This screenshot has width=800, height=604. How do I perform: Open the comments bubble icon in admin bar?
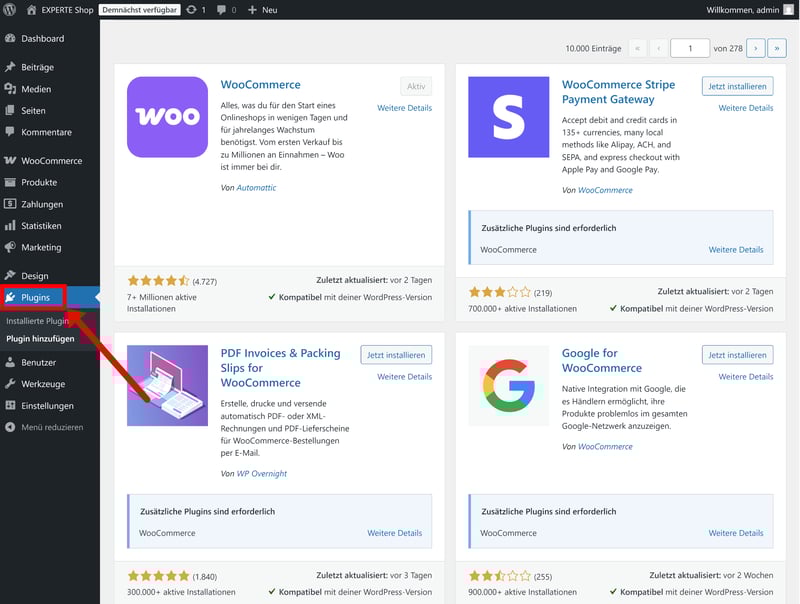click(221, 9)
